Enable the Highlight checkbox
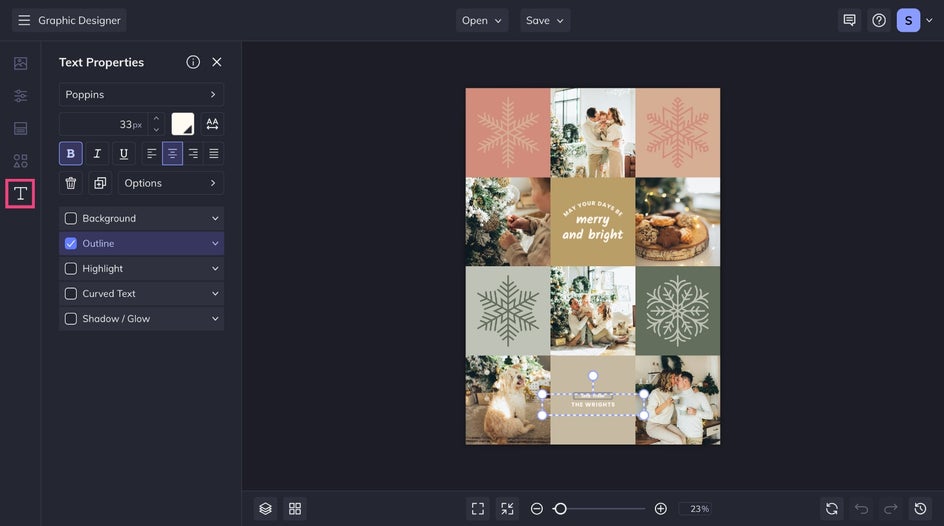The height and width of the screenshot is (526, 944). [70, 268]
